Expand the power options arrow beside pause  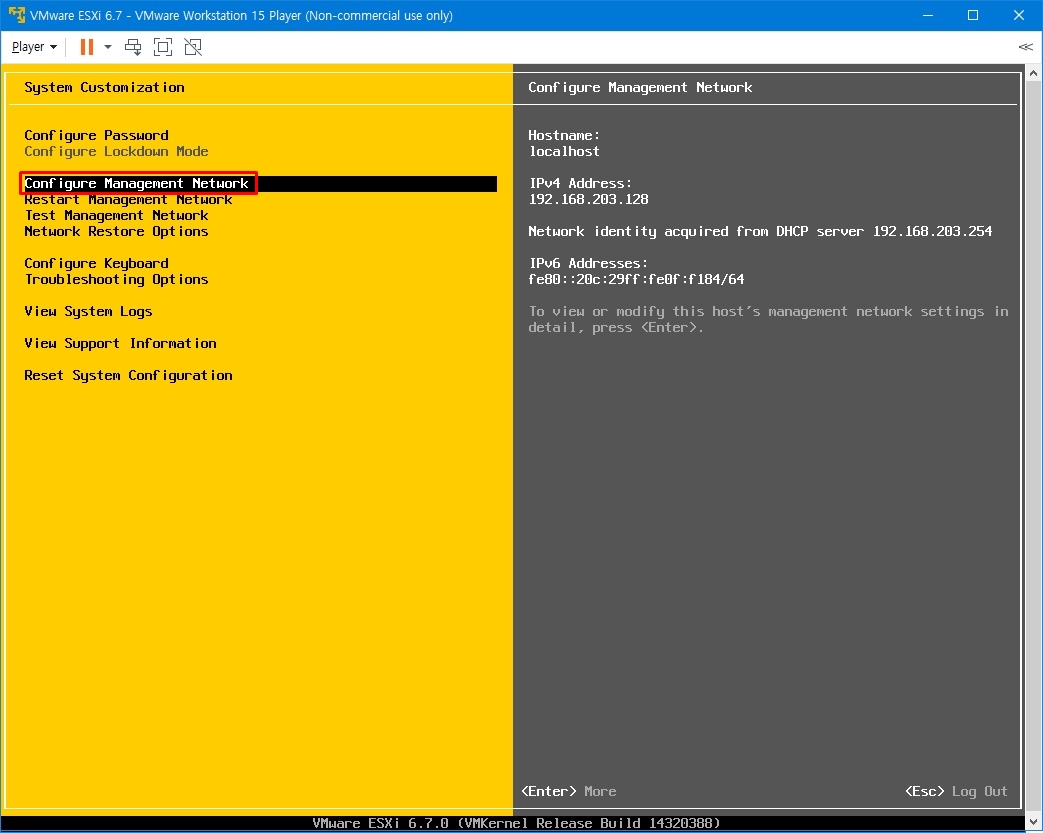tap(108, 47)
